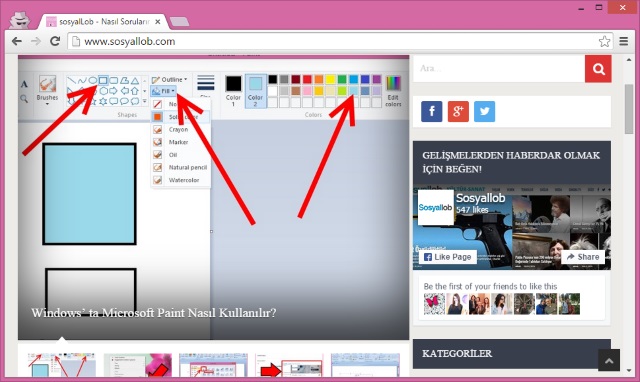The width and height of the screenshot is (640, 382).
Task: Click the scrollbar up arrow
Action: 629,60
